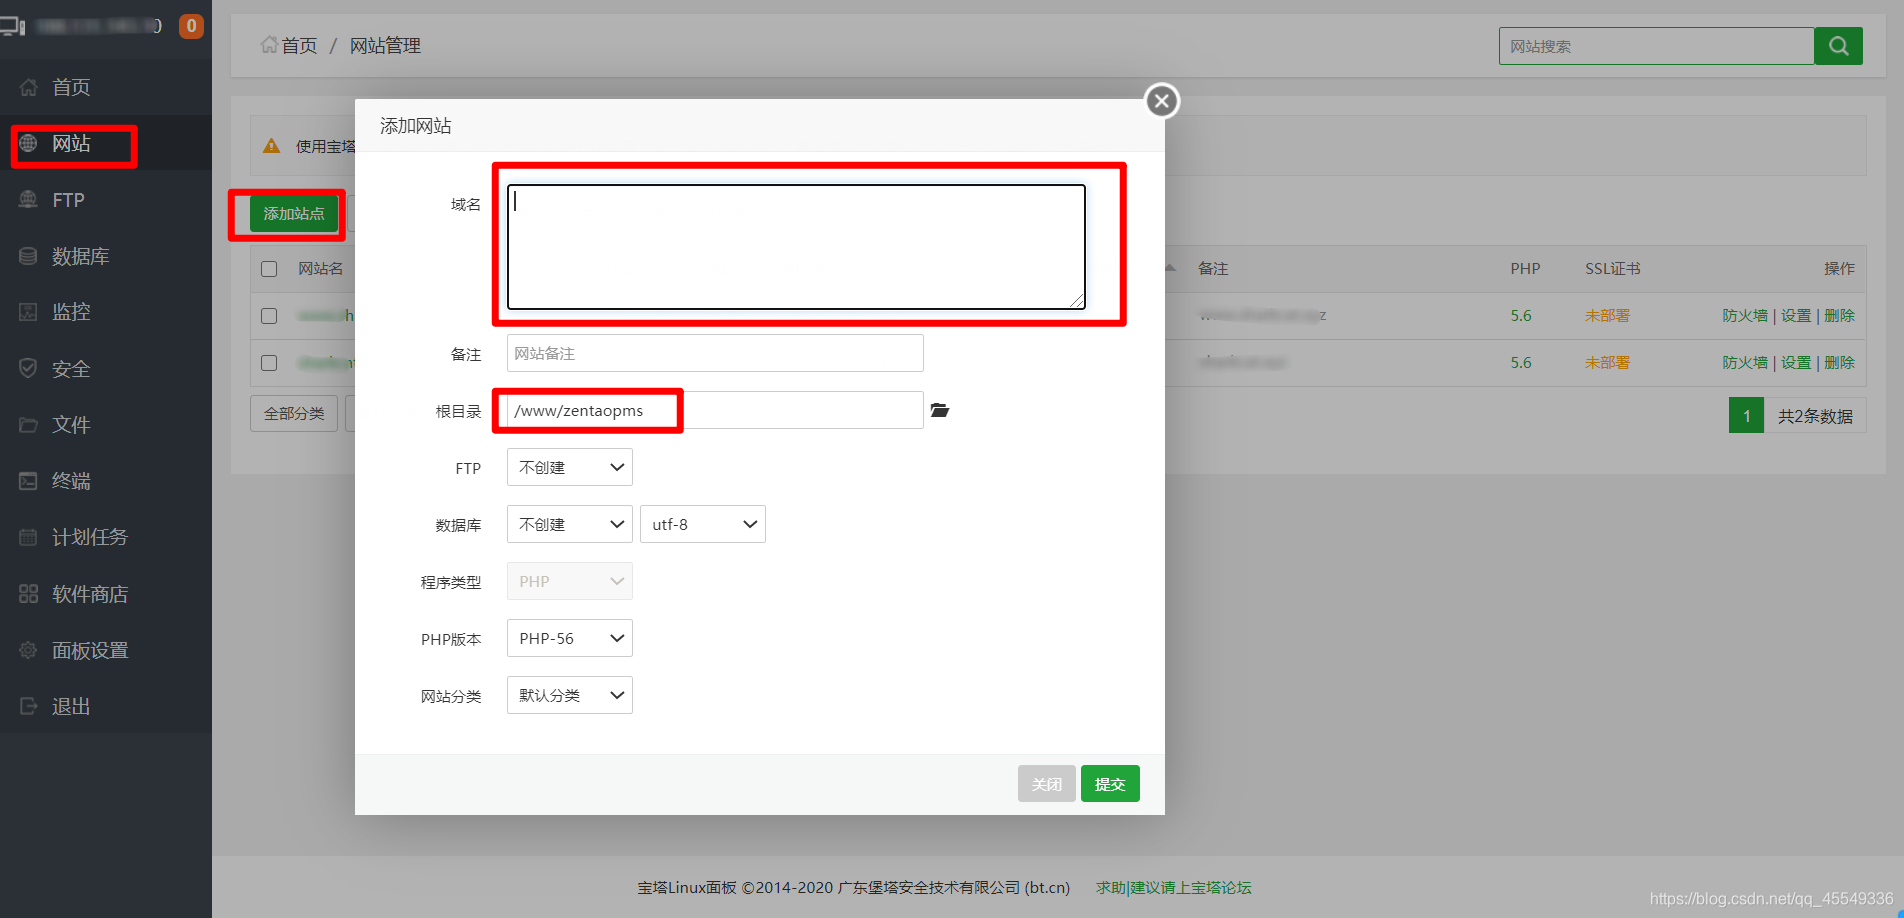Click the 根目录 /www/zentaopms input field
This screenshot has width=1904, height=918.
pos(715,410)
